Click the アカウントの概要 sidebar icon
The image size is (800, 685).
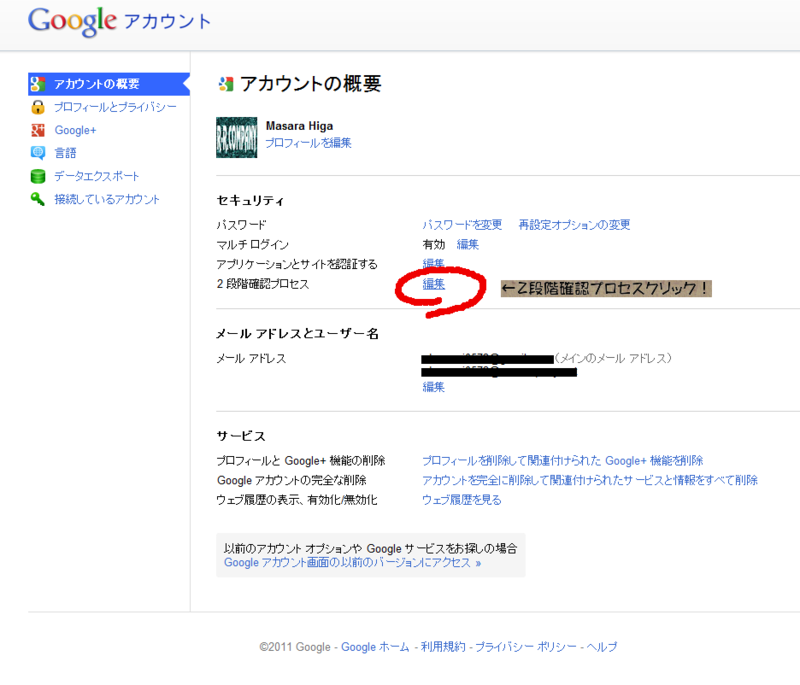click(x=38, y=84)
